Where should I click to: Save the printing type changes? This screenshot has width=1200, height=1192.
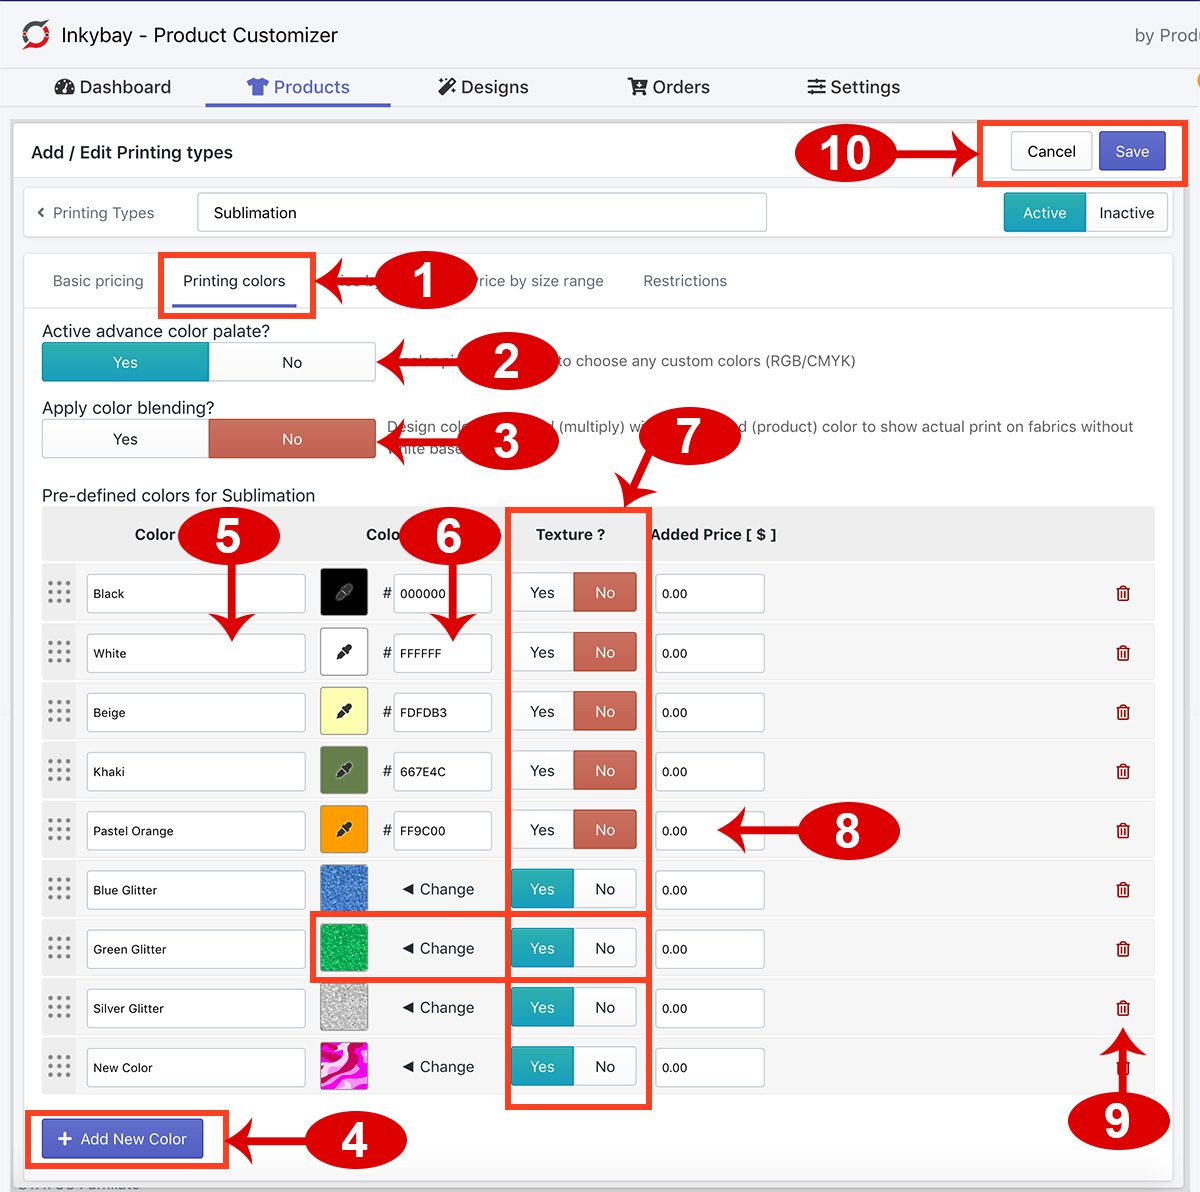pyautogui.click(x=1132, y=151)
